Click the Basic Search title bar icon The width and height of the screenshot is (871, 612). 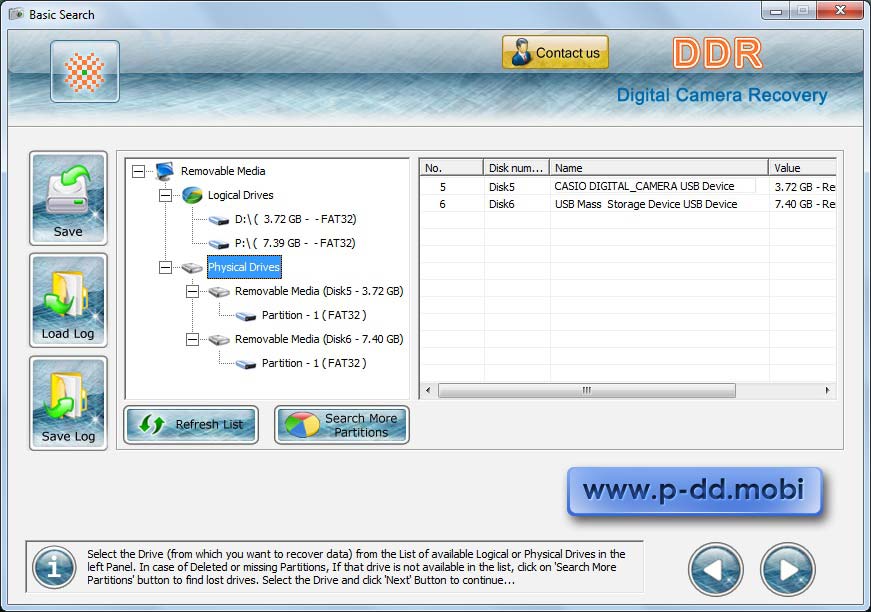(17, 14)
